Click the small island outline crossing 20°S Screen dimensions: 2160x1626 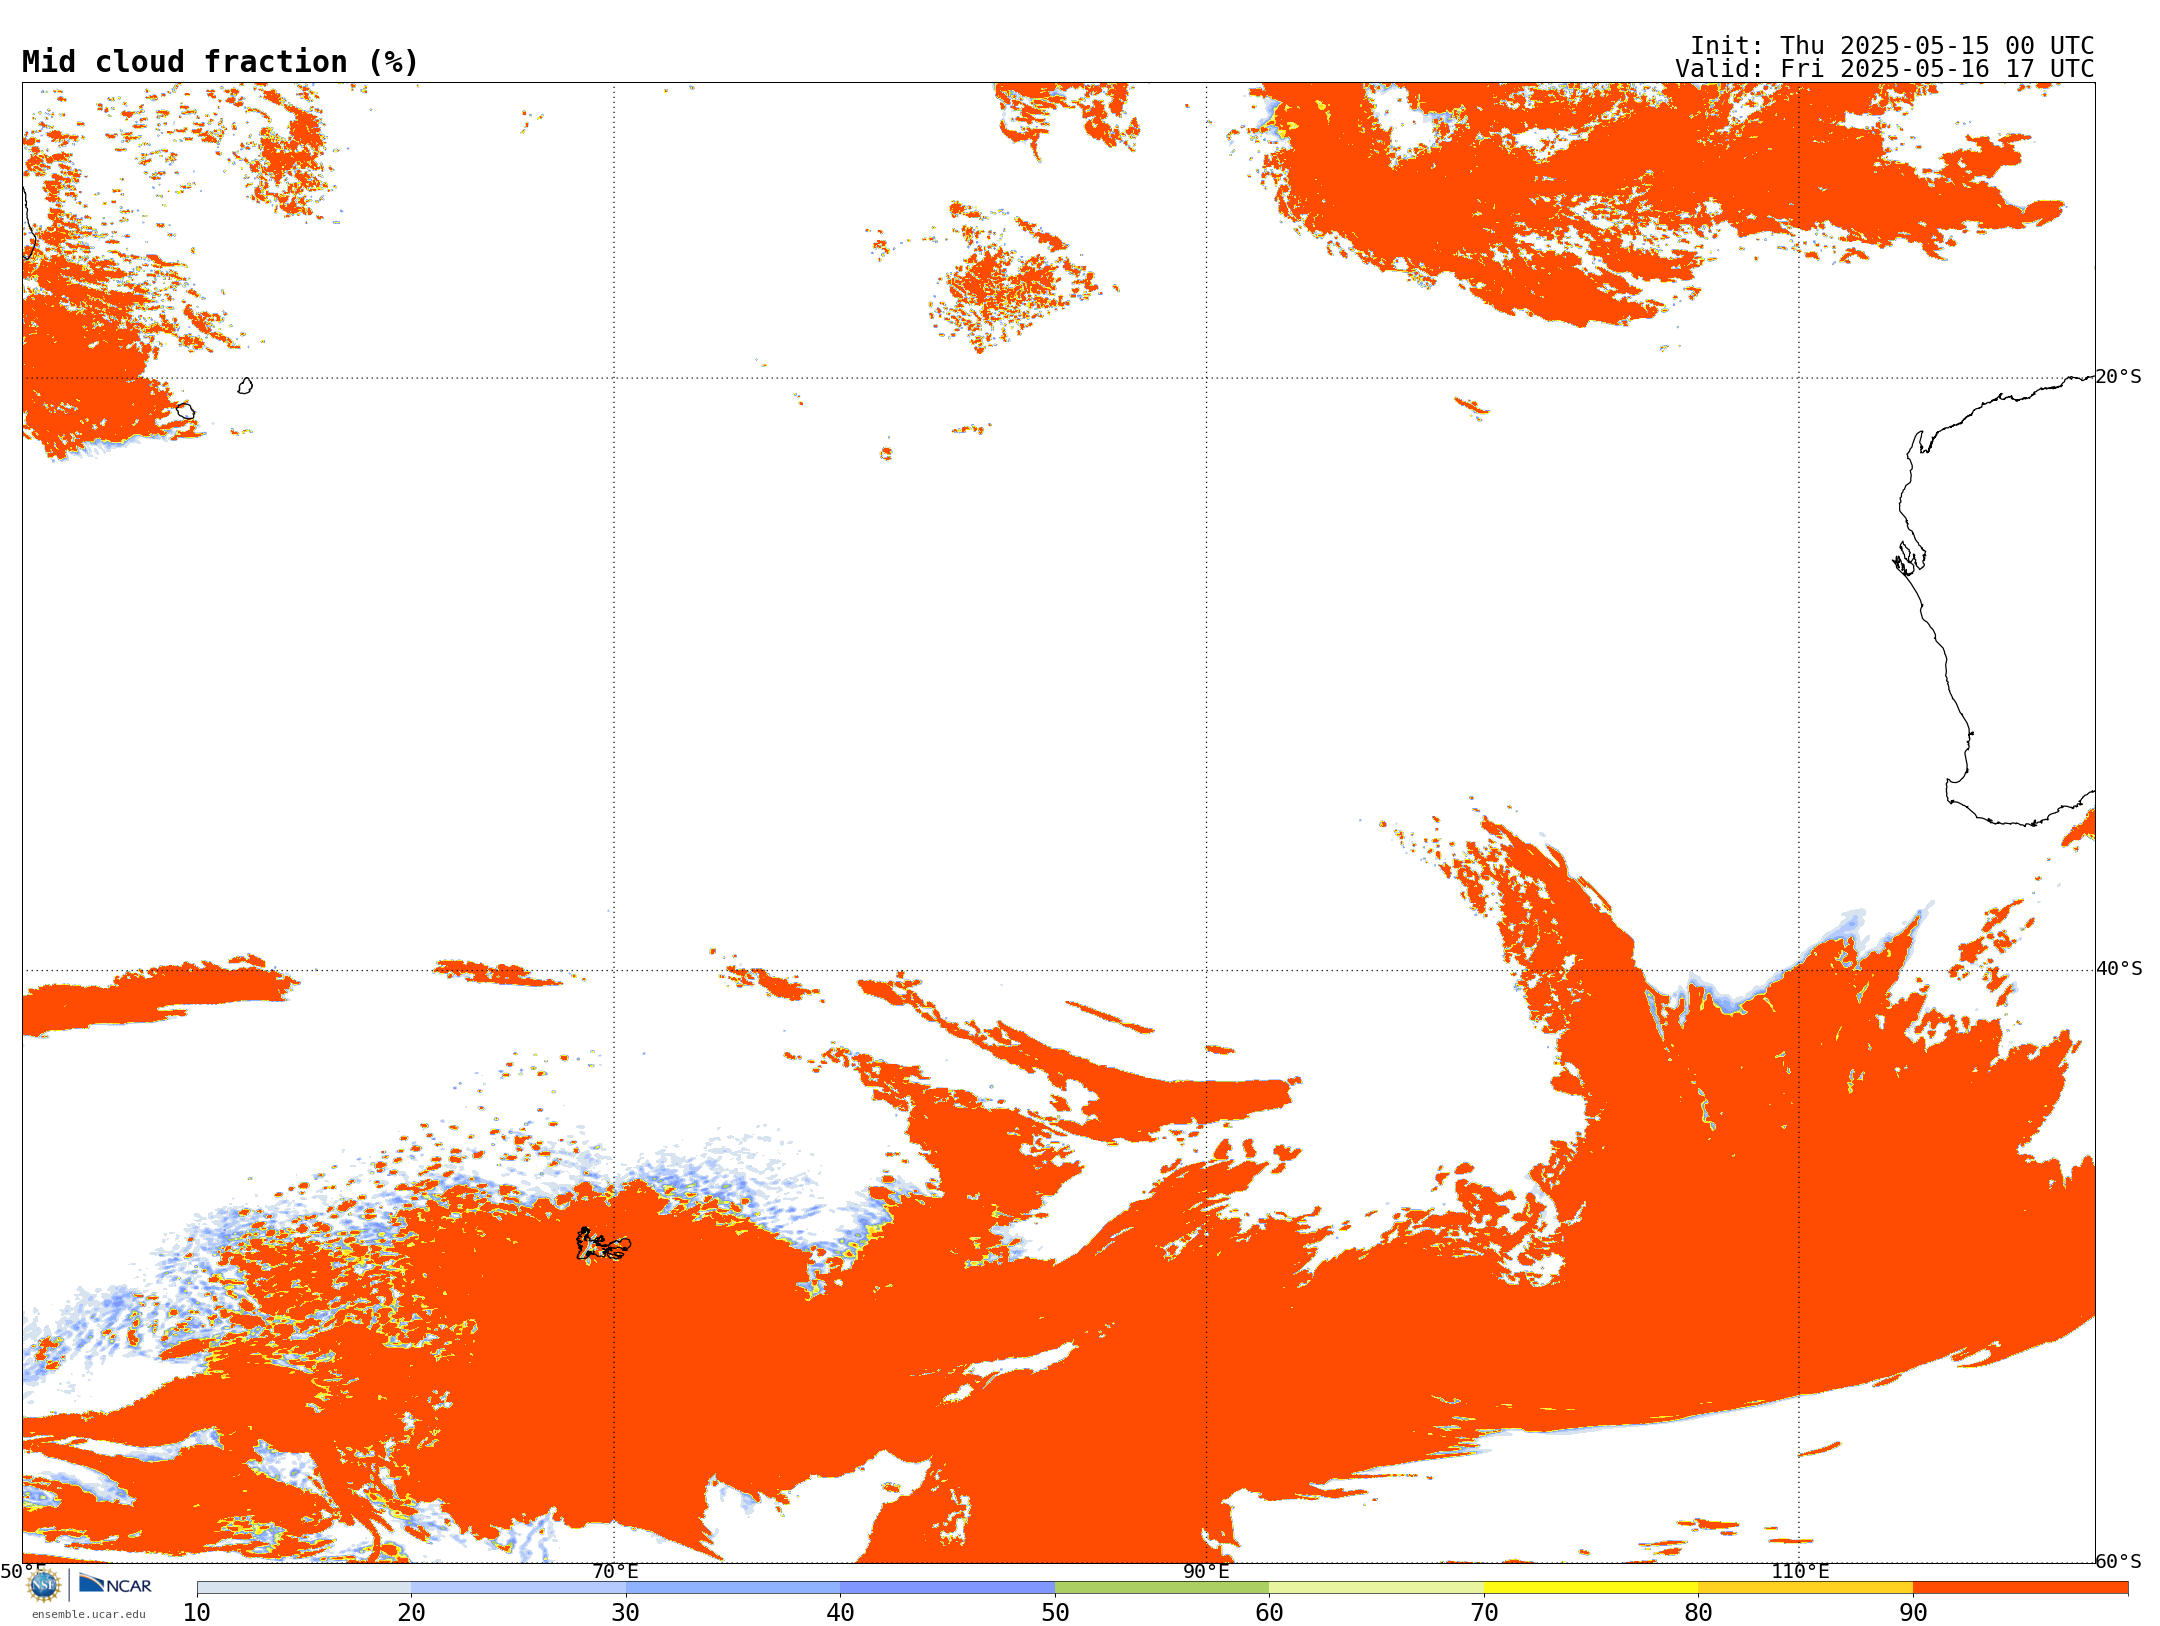point(245,386)
